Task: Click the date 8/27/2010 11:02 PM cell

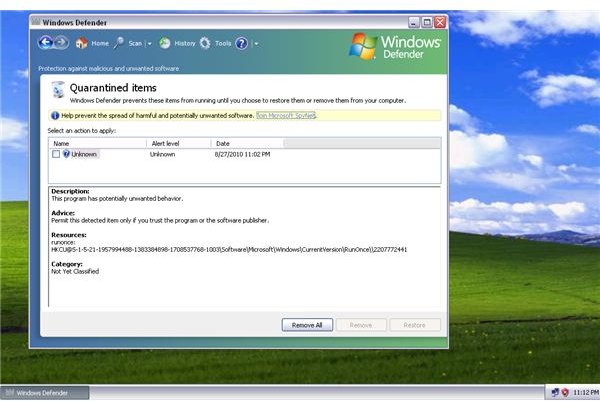Action: coord(242,154)
